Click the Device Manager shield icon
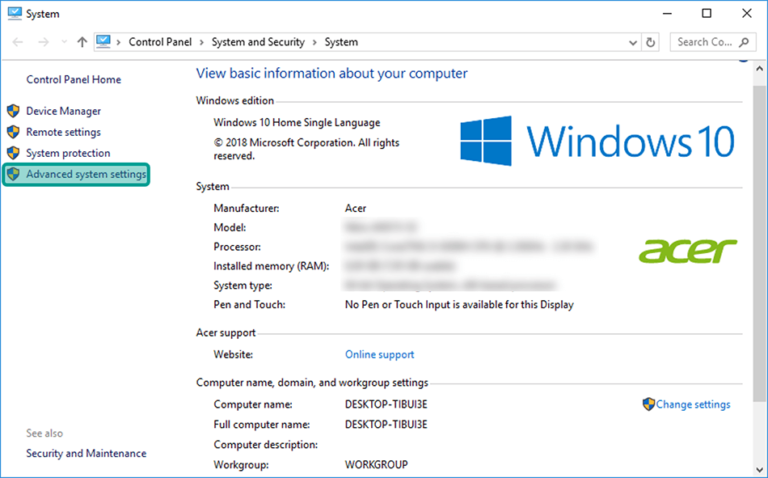The image size is (768, 478). pyautogui.click(x=13, y=111)
